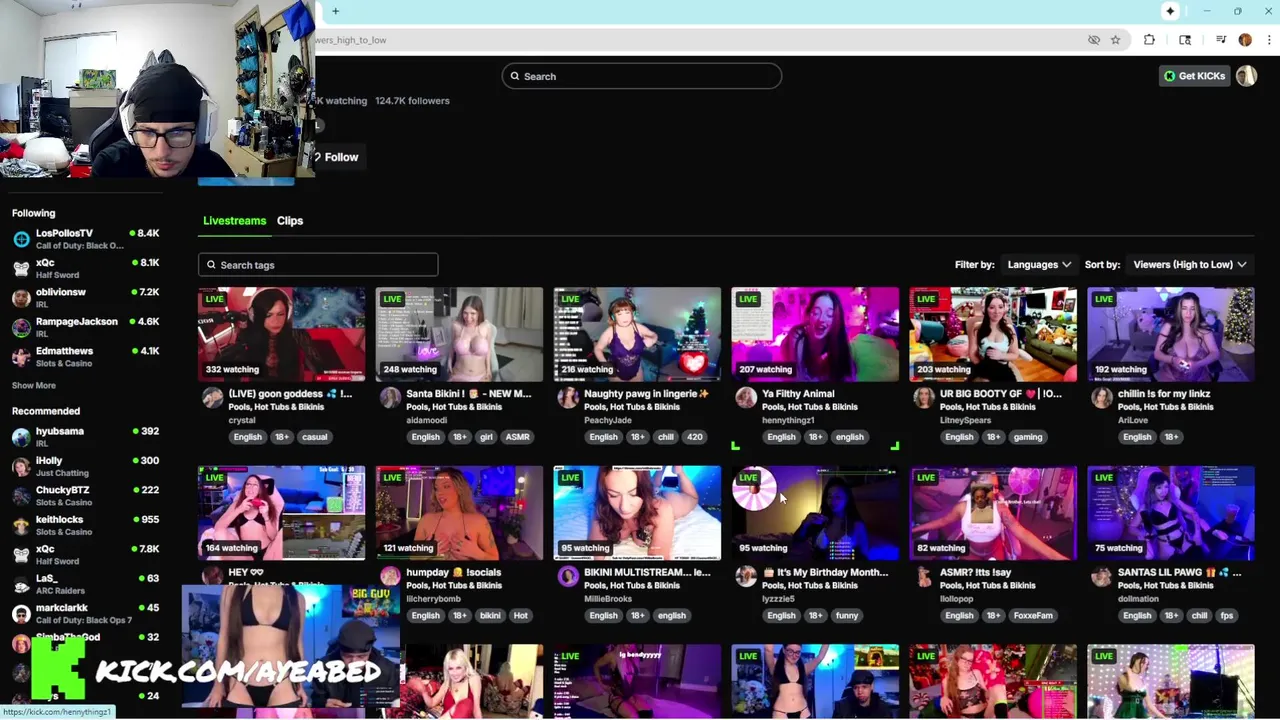
Task: Switch to the Clips tab
Action: pyautogui.click(x=290, y=221)
